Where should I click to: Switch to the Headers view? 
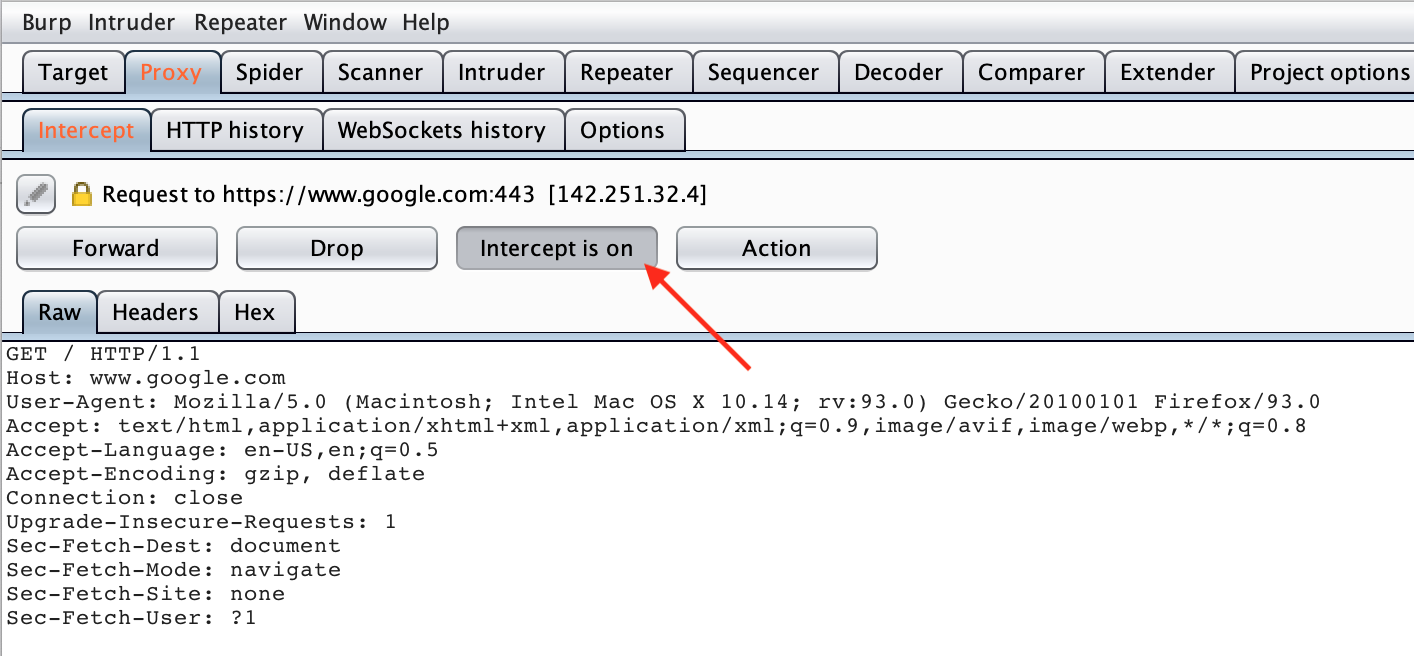157,312
